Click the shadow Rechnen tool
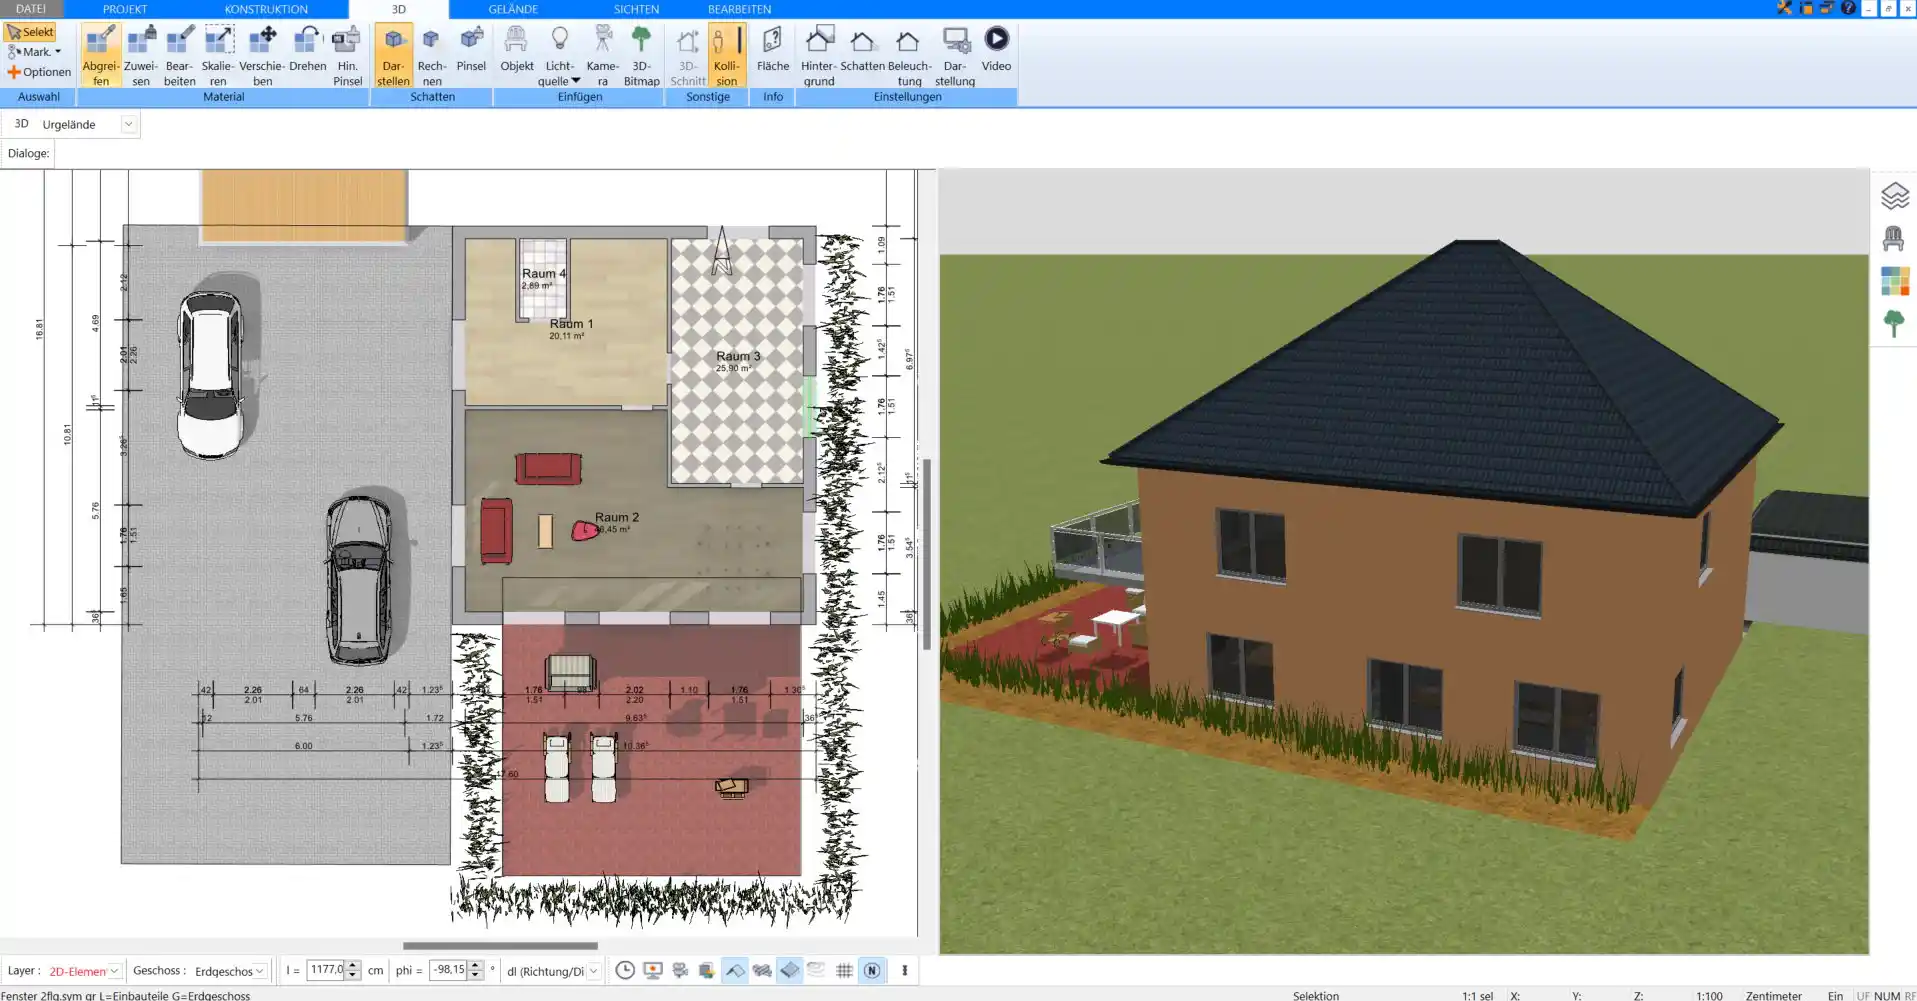This screenshot has width=1917, height=1001. (x=431, y=56)
